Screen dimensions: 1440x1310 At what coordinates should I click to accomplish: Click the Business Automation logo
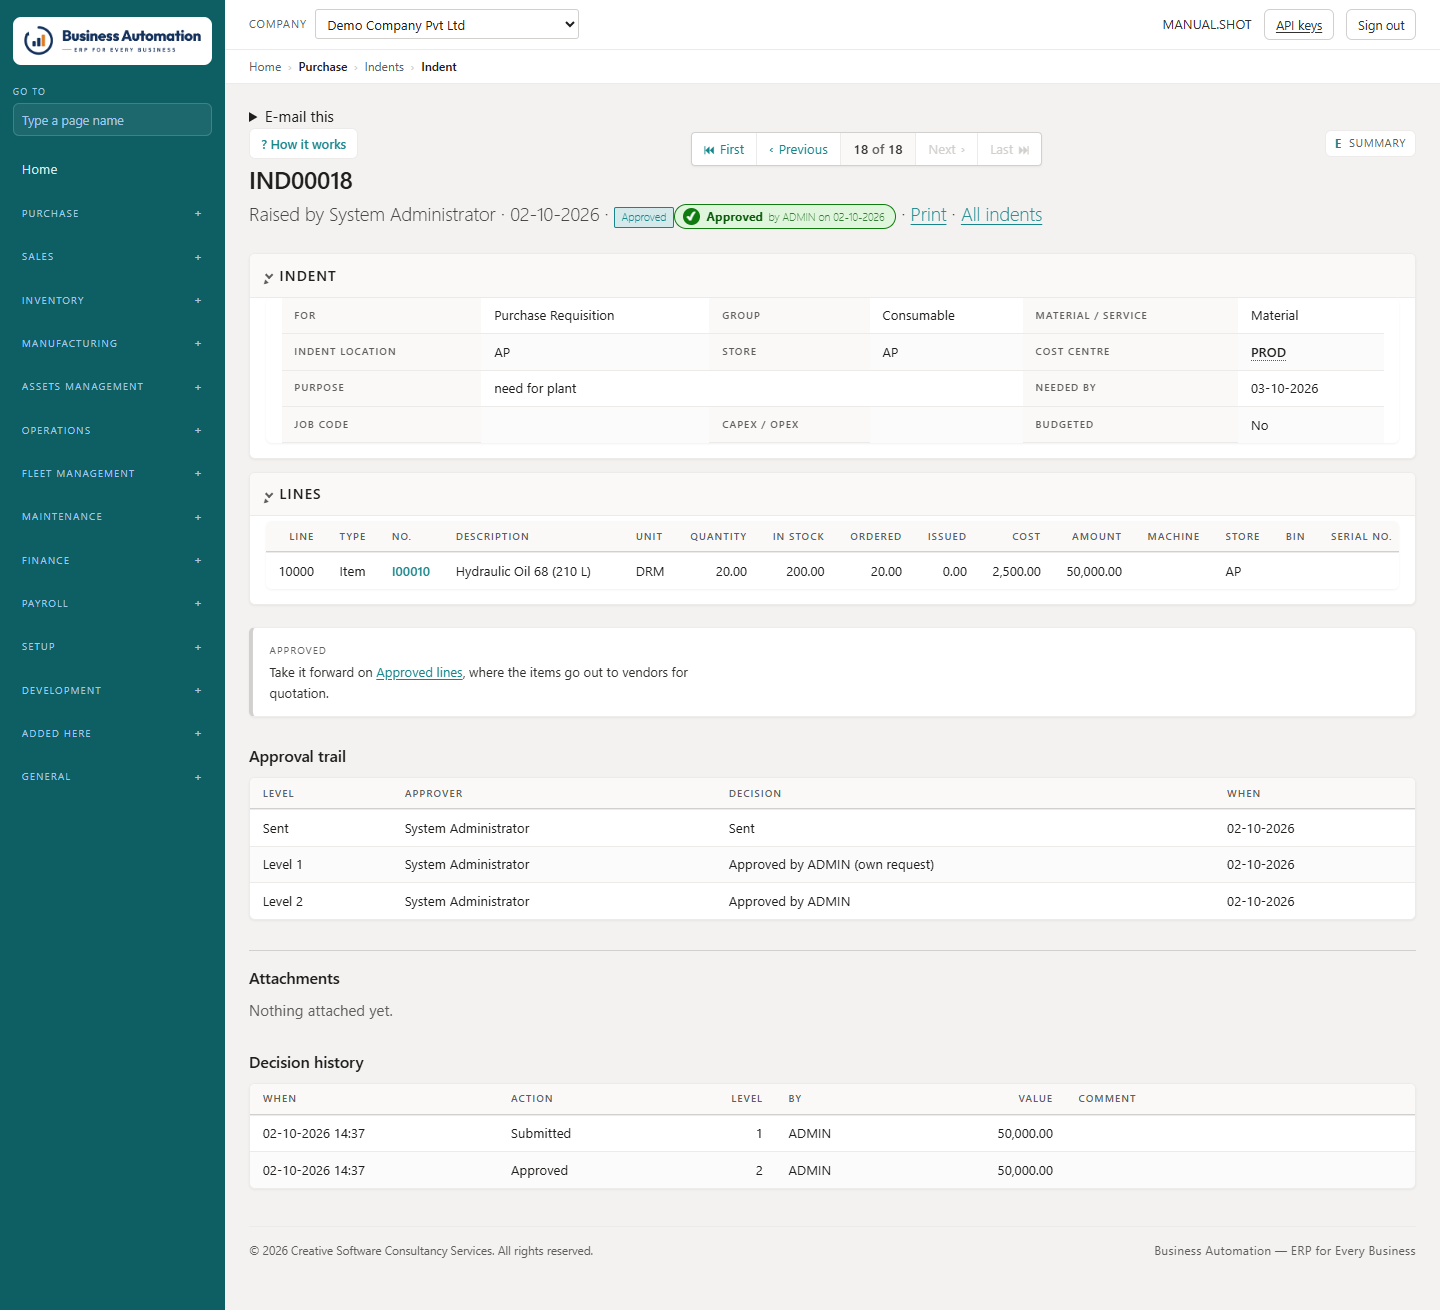tap(112, 41)
